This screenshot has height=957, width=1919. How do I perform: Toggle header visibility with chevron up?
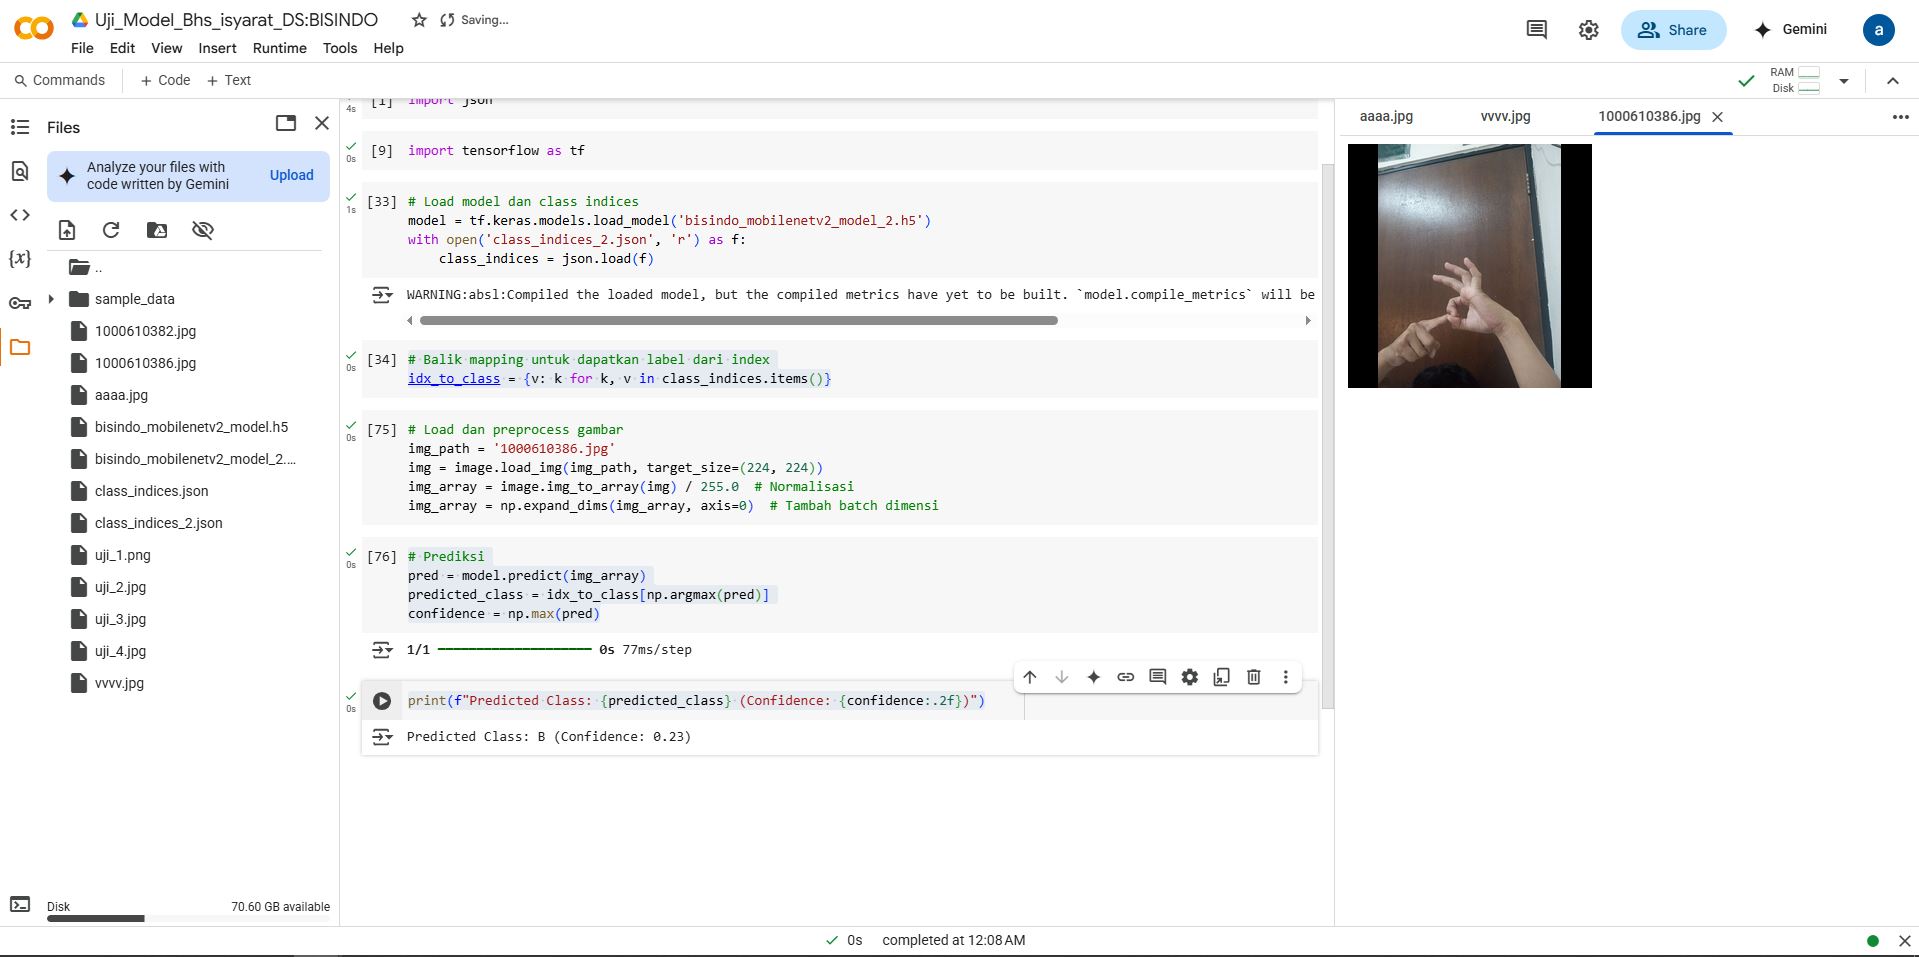click(x=1892, y=81)
